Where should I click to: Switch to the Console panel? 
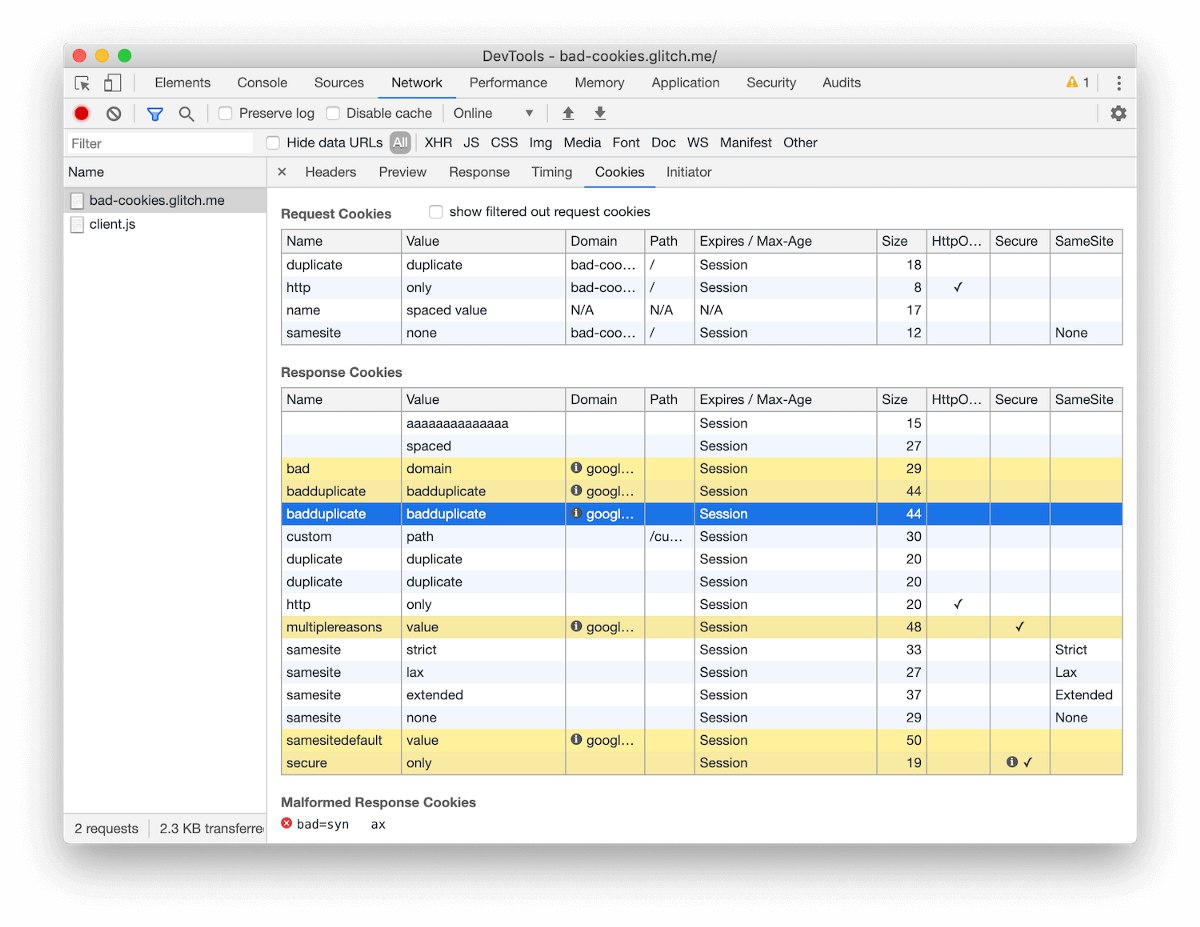click(x=262, y=83)
